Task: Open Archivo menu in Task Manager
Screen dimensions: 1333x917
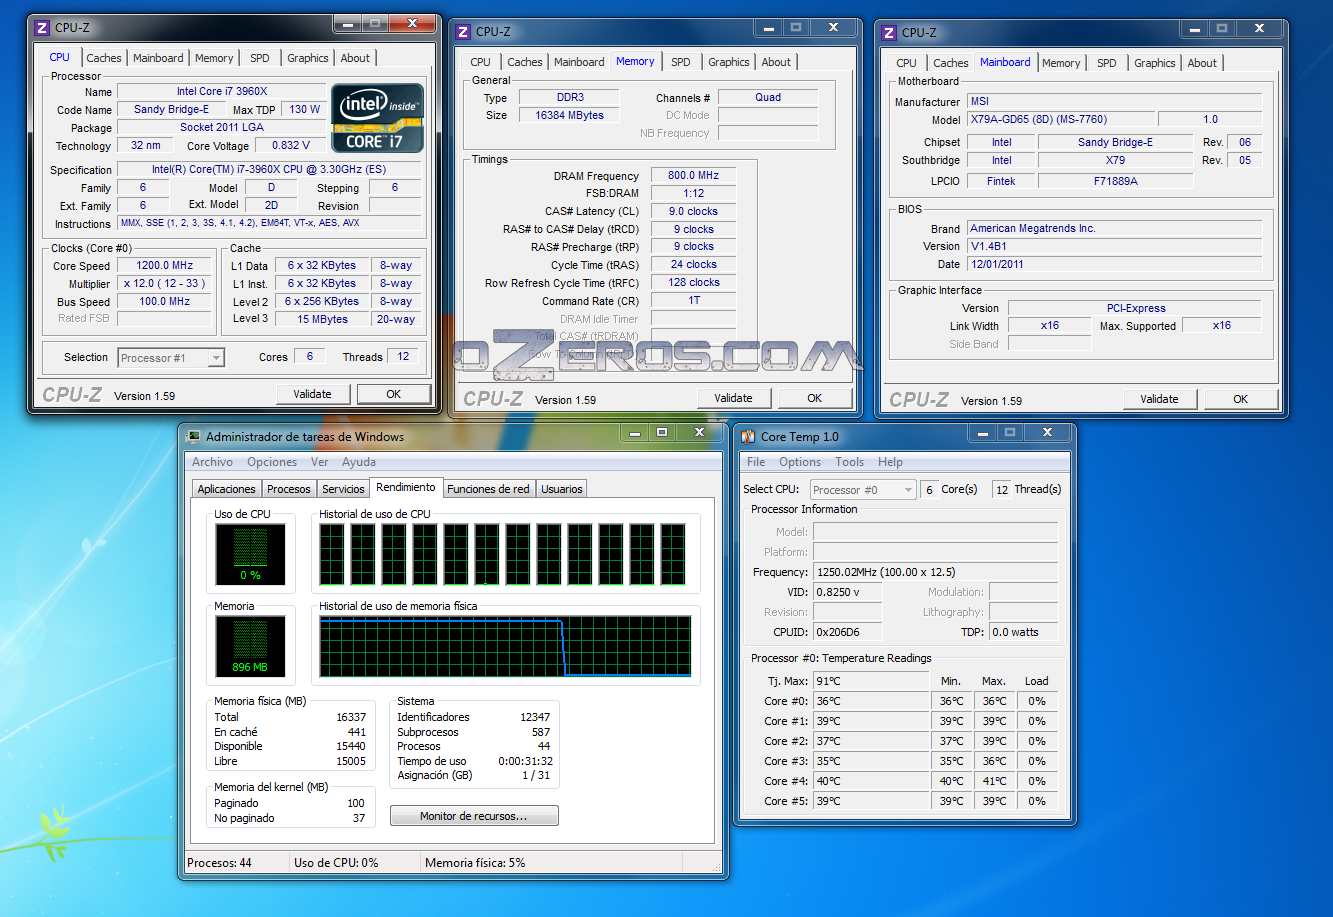Action: (212, 462)
